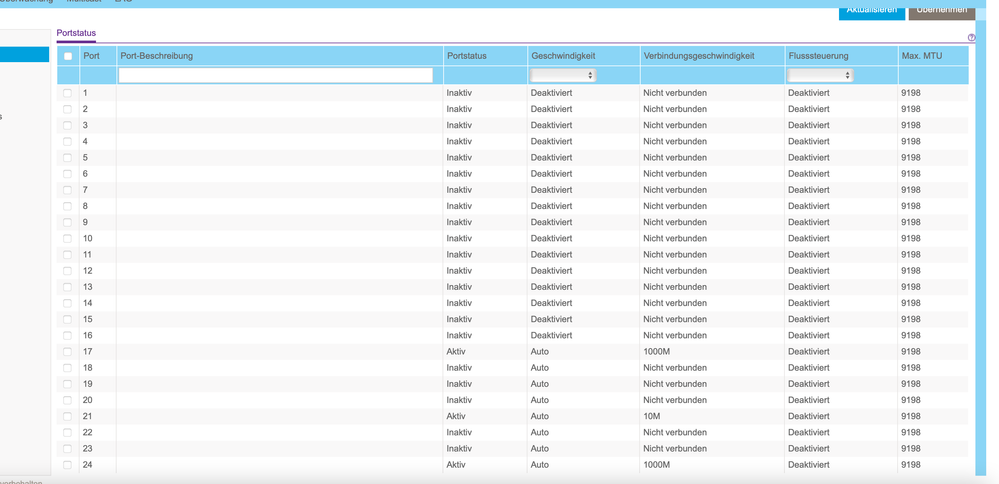Select the highlighted blue sidebar item
Viewport: 999px width, 484px height.
point(24,54)
